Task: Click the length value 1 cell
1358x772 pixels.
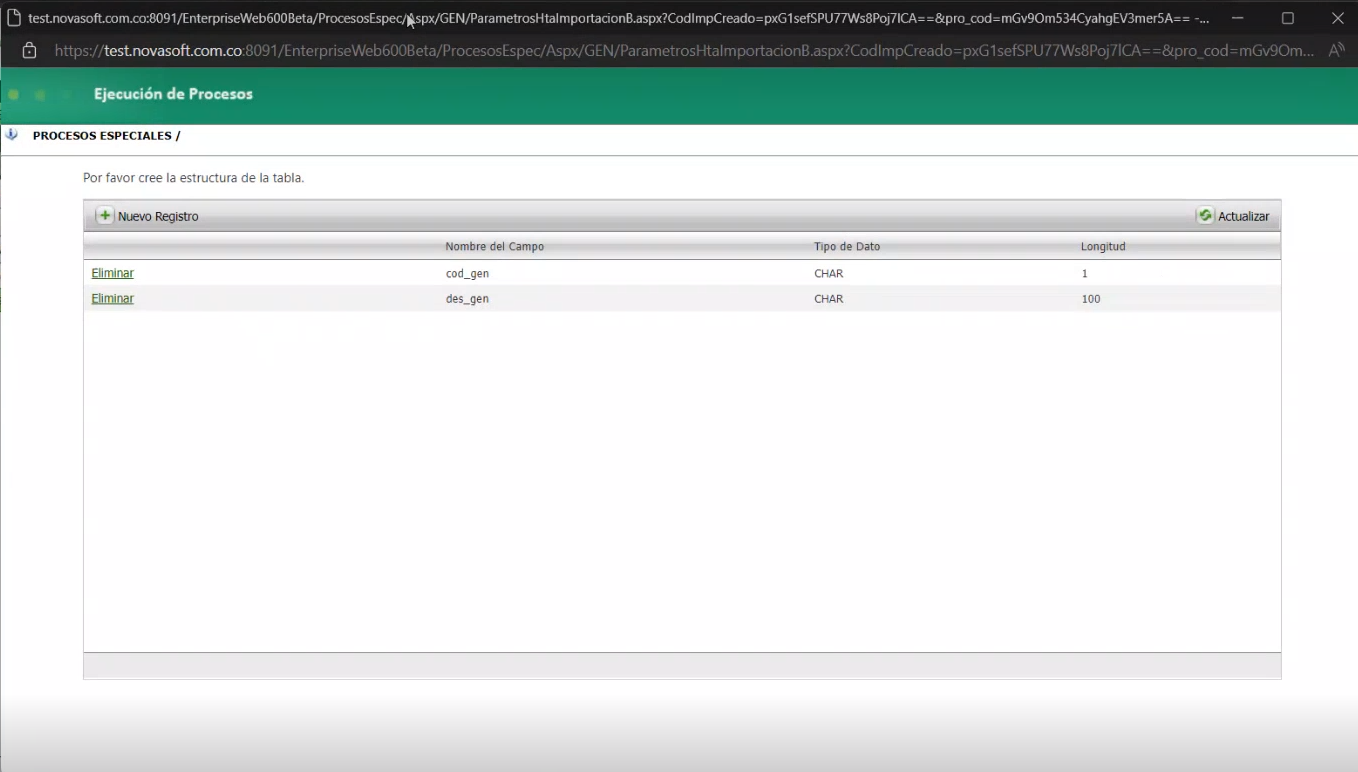Action: point(1084,273)
